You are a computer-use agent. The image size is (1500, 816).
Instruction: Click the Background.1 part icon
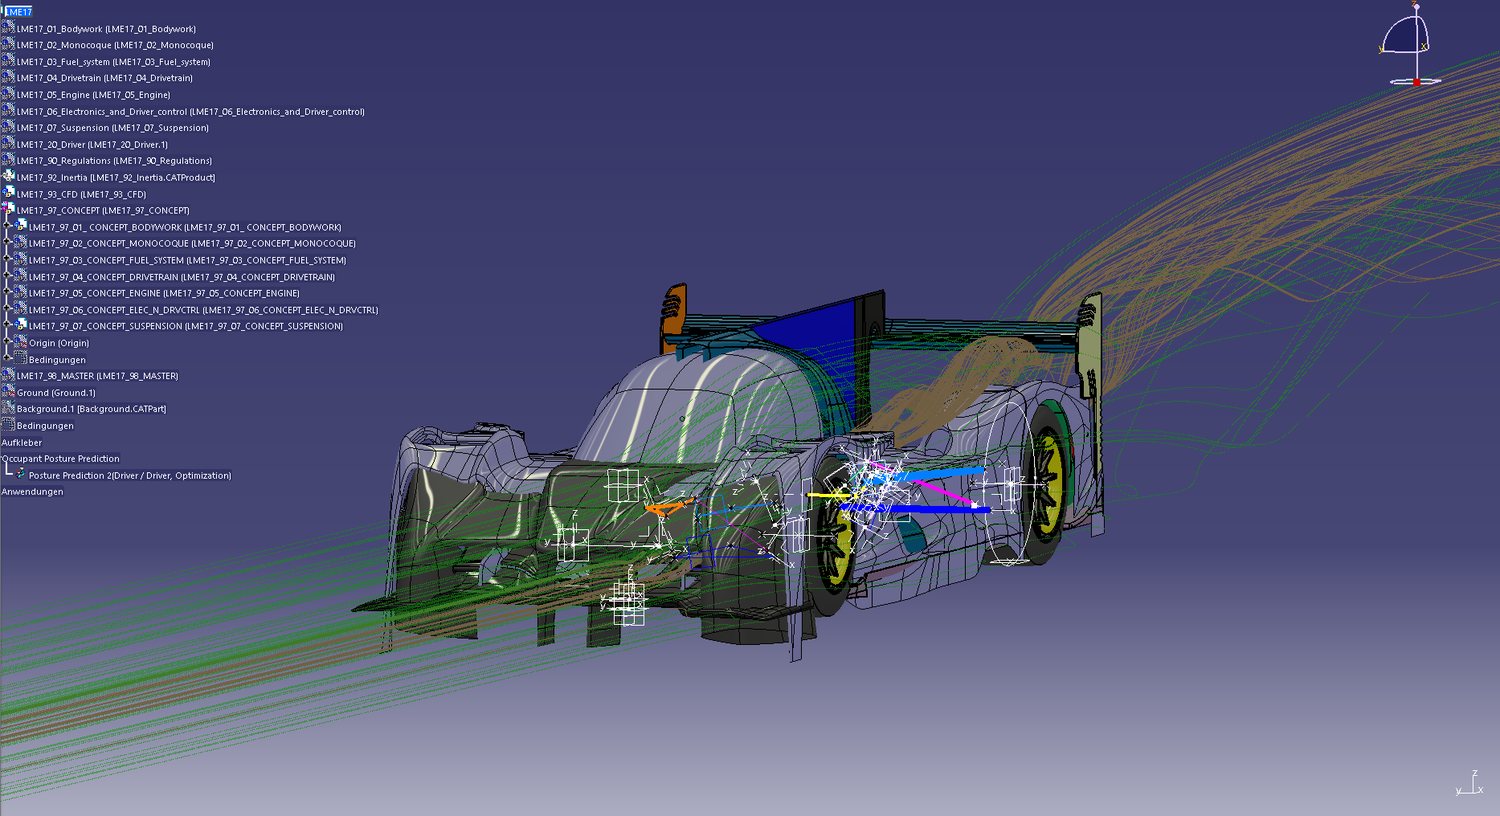8,408
